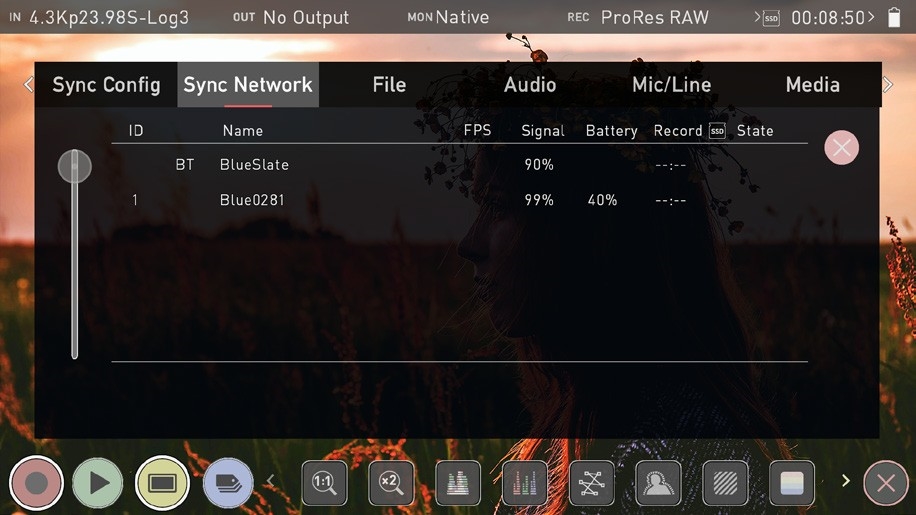The image size is (916, 515).
Task: Select the Blue0281 device row
Action: point(459,200)
